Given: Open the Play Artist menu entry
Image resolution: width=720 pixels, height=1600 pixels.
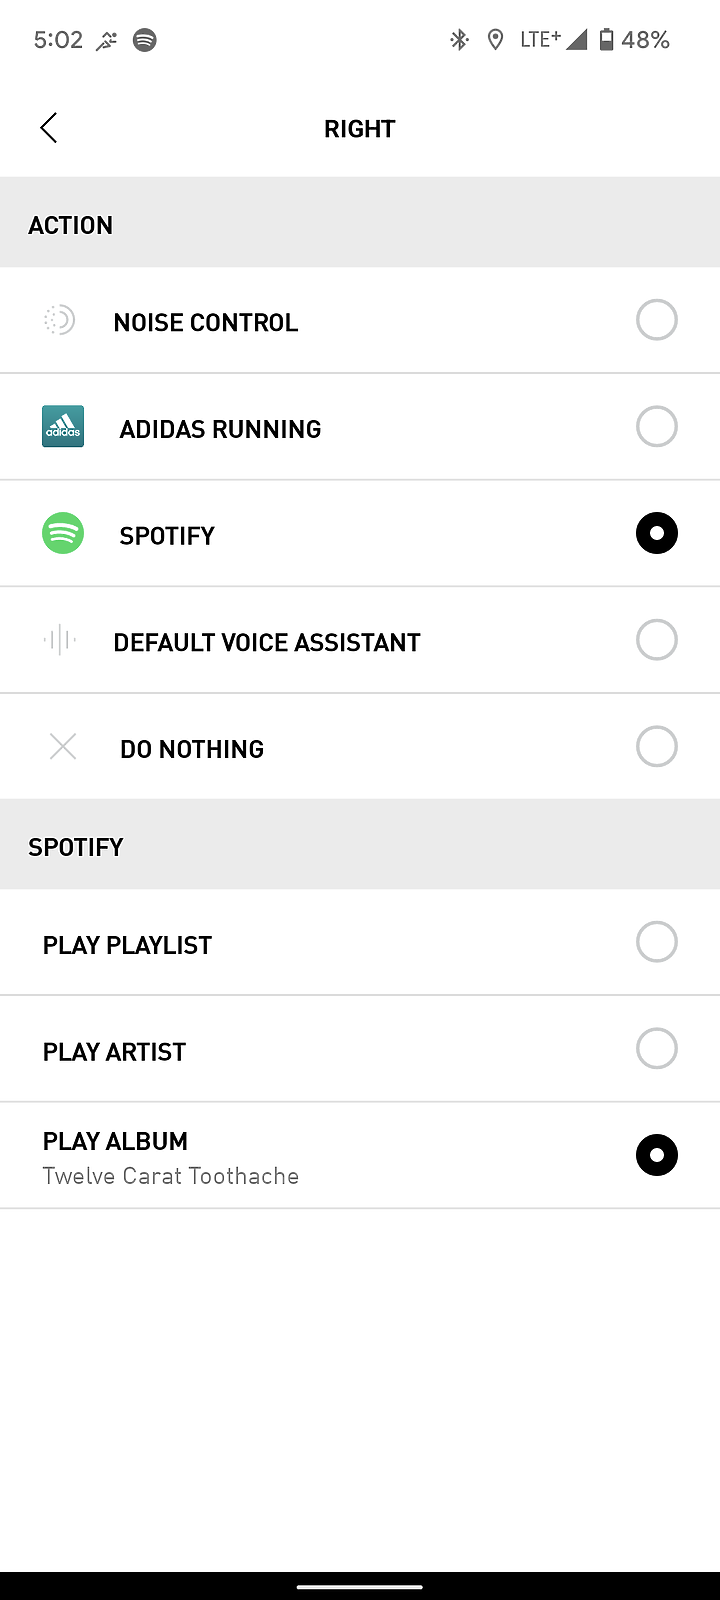Looking at the screenshot, I should point(360,1049).
